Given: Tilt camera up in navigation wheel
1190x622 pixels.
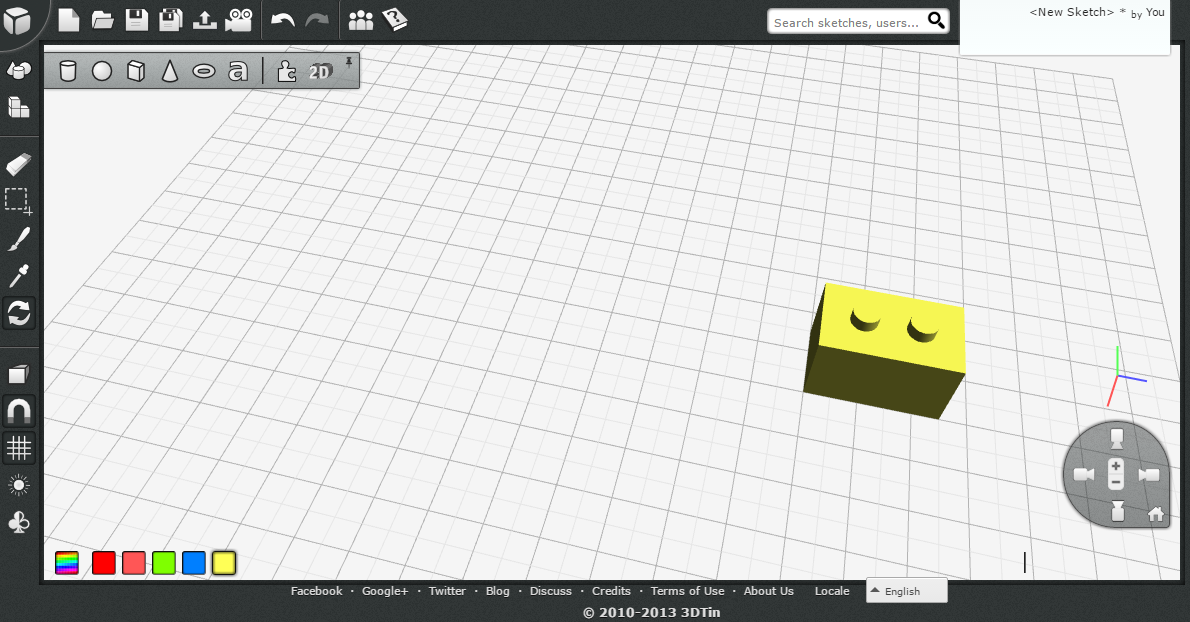Looking at the screenshot, I should [x=1116, y=439].
